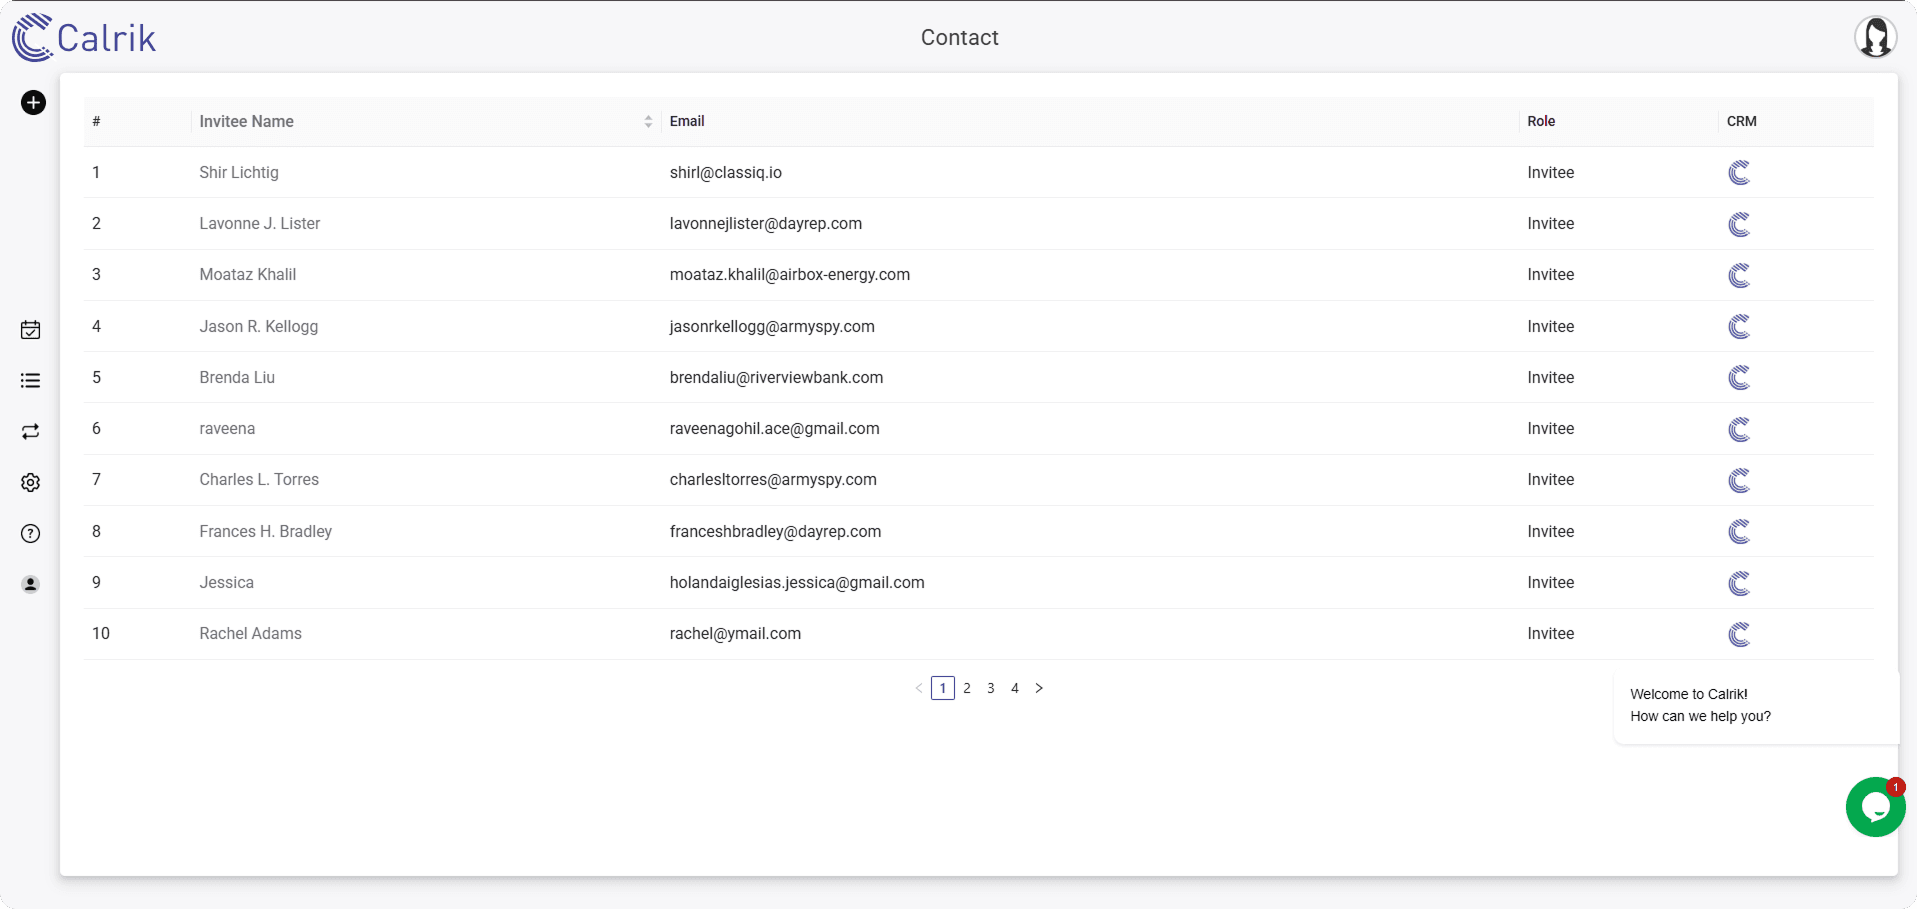This screenshot has height=909, width=1917.
Task: Open page 2 of the contact list
Action: tap(967, 688)
